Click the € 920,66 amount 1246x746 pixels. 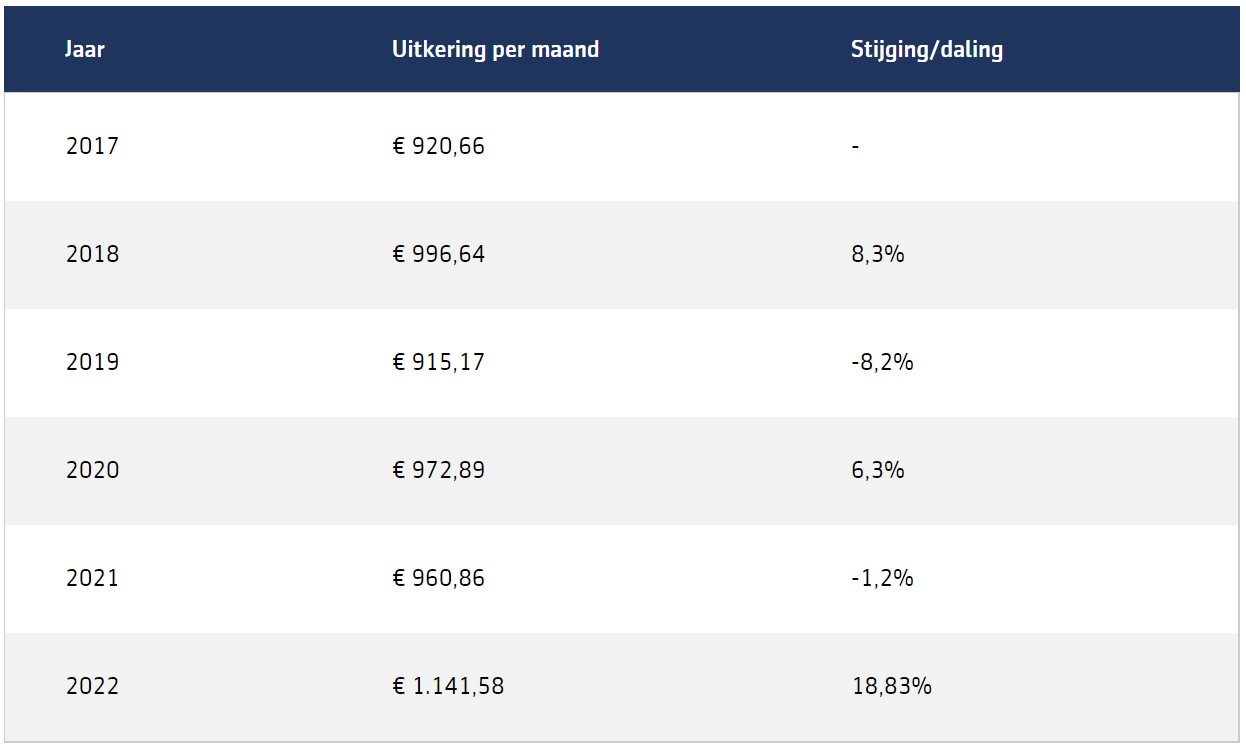[x=439, y=146]
